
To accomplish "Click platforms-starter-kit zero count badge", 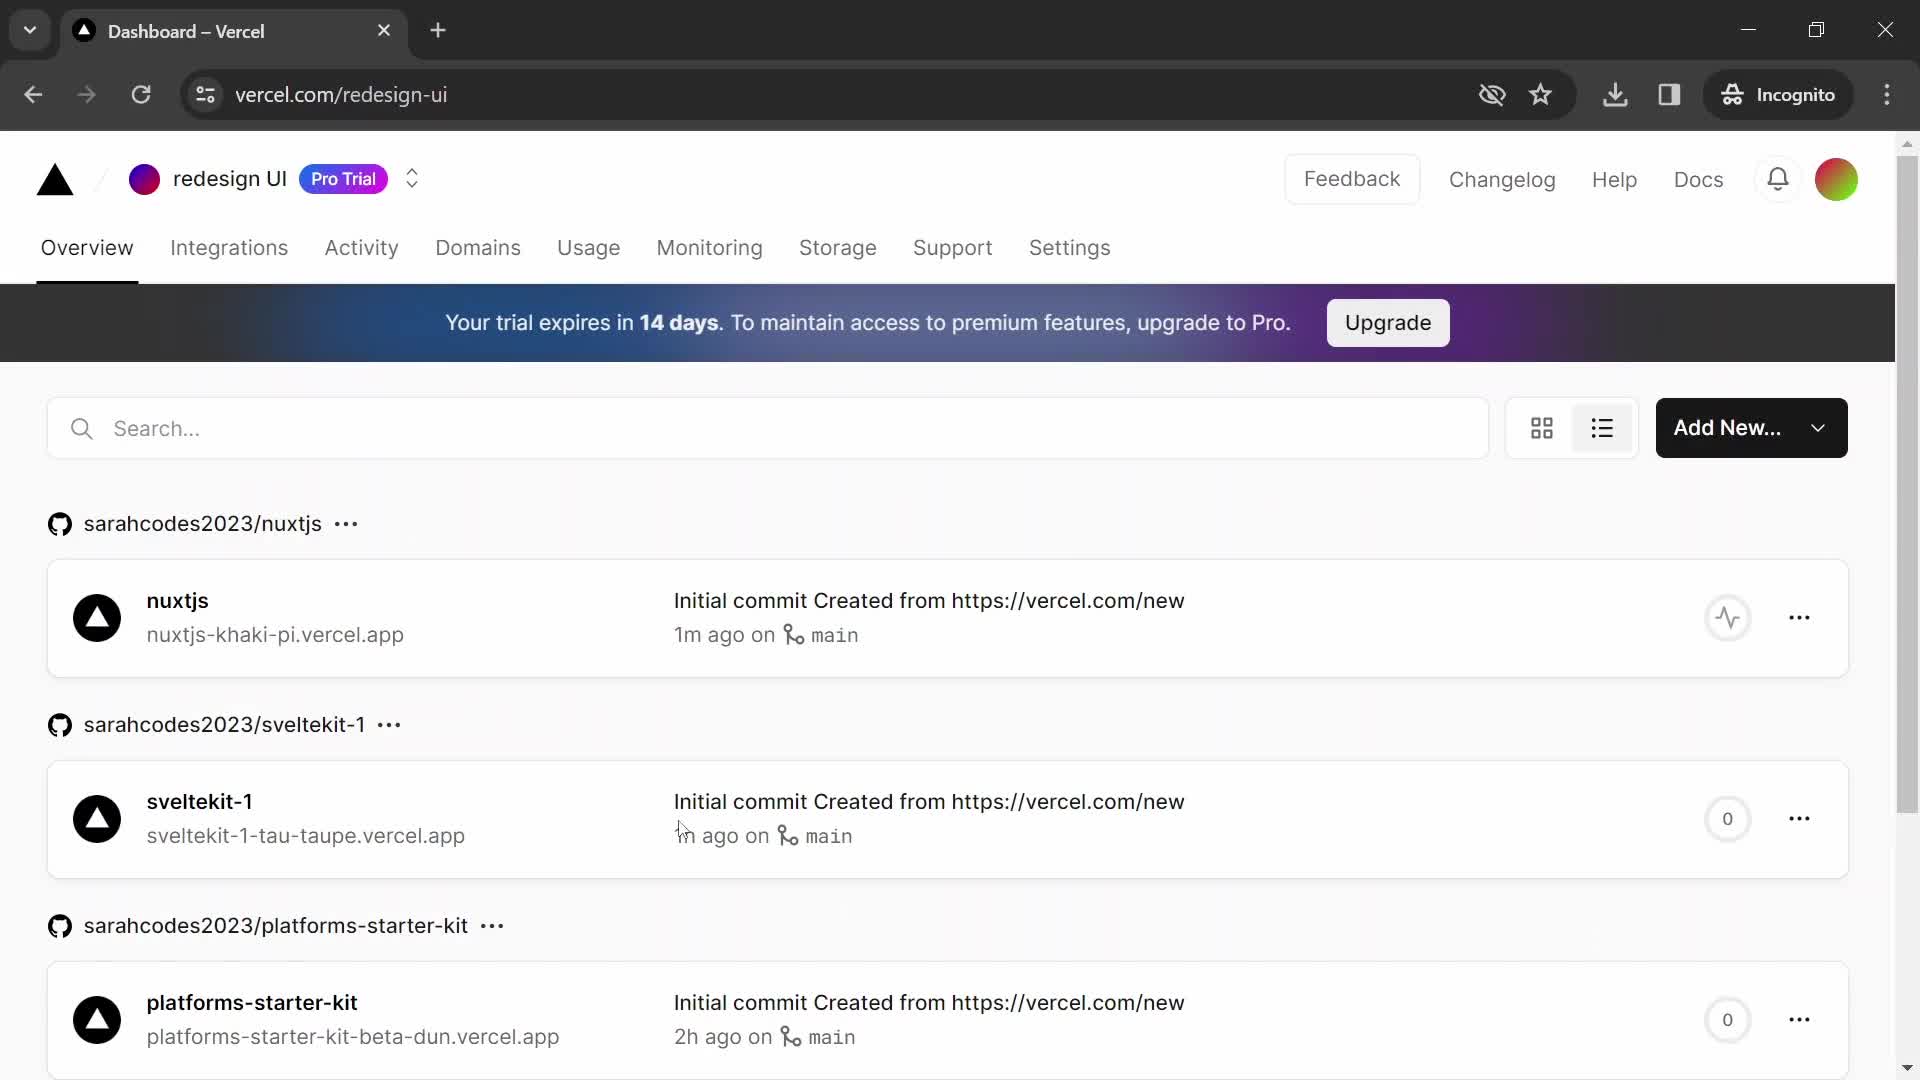I will [x=1727, y=1020].
